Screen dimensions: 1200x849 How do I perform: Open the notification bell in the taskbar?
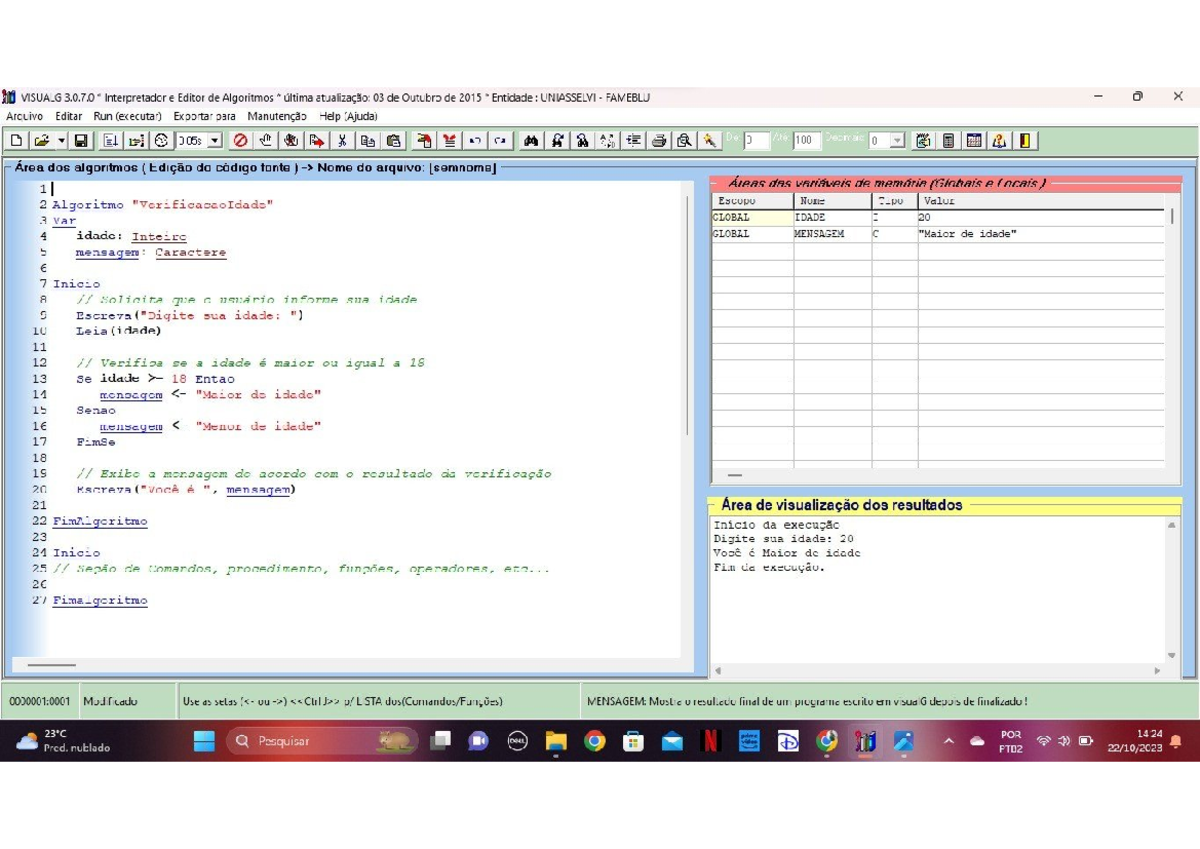(x=1176, y=741)
